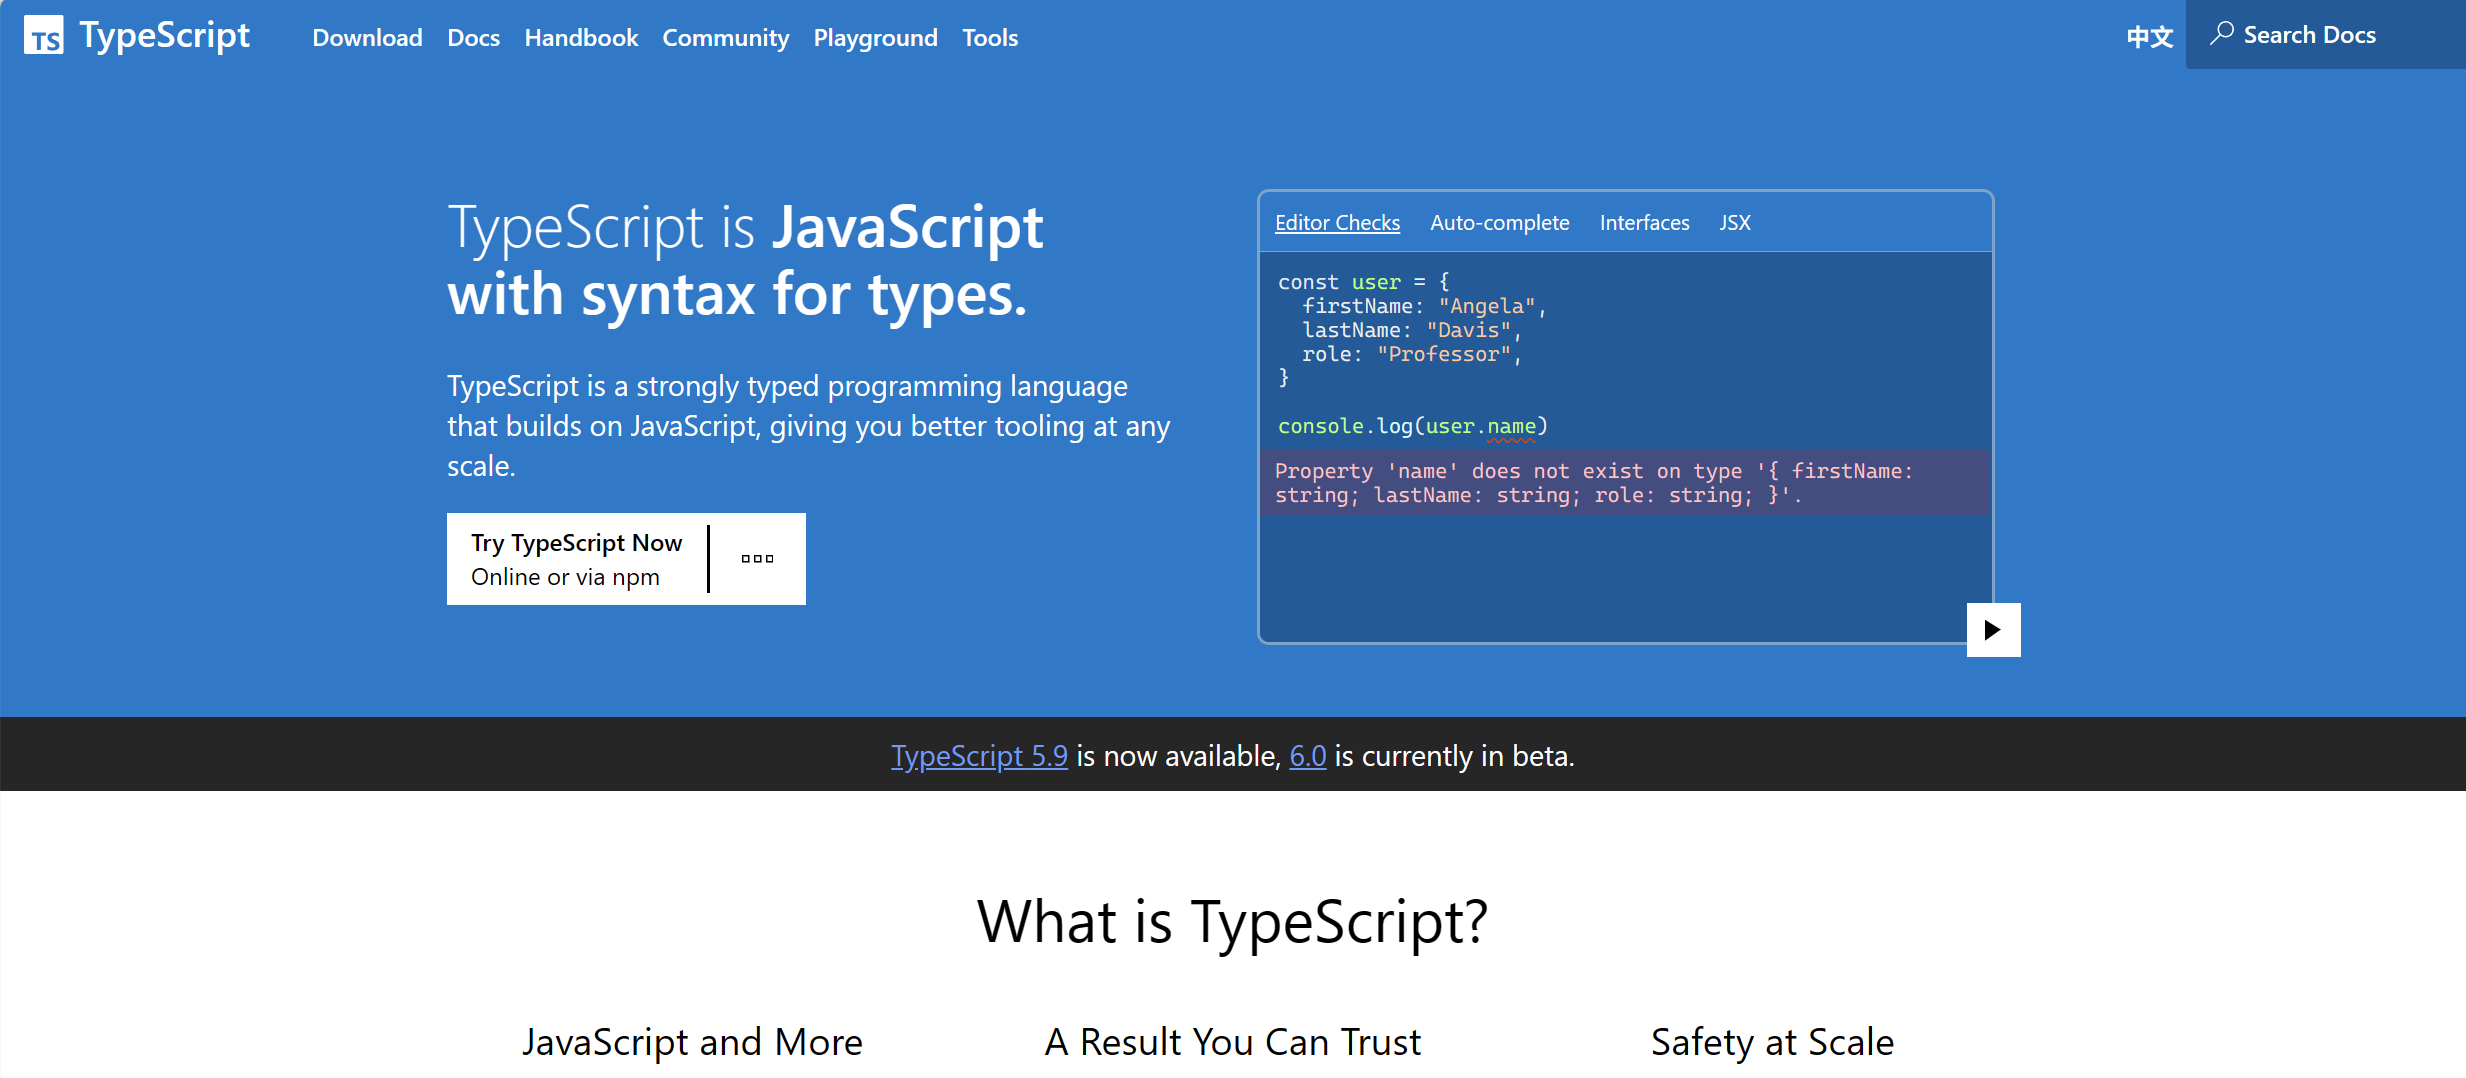
Task: Click the highlighted Property error message in the code
Action: click(x=1620, y=482)
